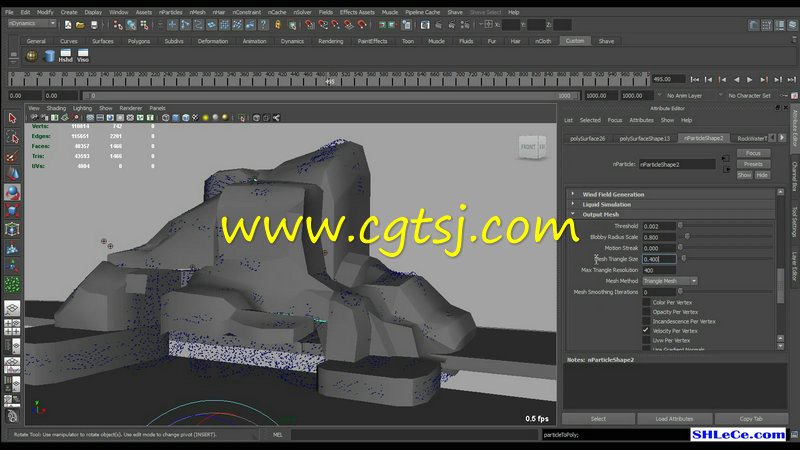Open viewport Shading menu
This screenshot has height=450, width=800.
pyautogui.click(x=56, y=108)
